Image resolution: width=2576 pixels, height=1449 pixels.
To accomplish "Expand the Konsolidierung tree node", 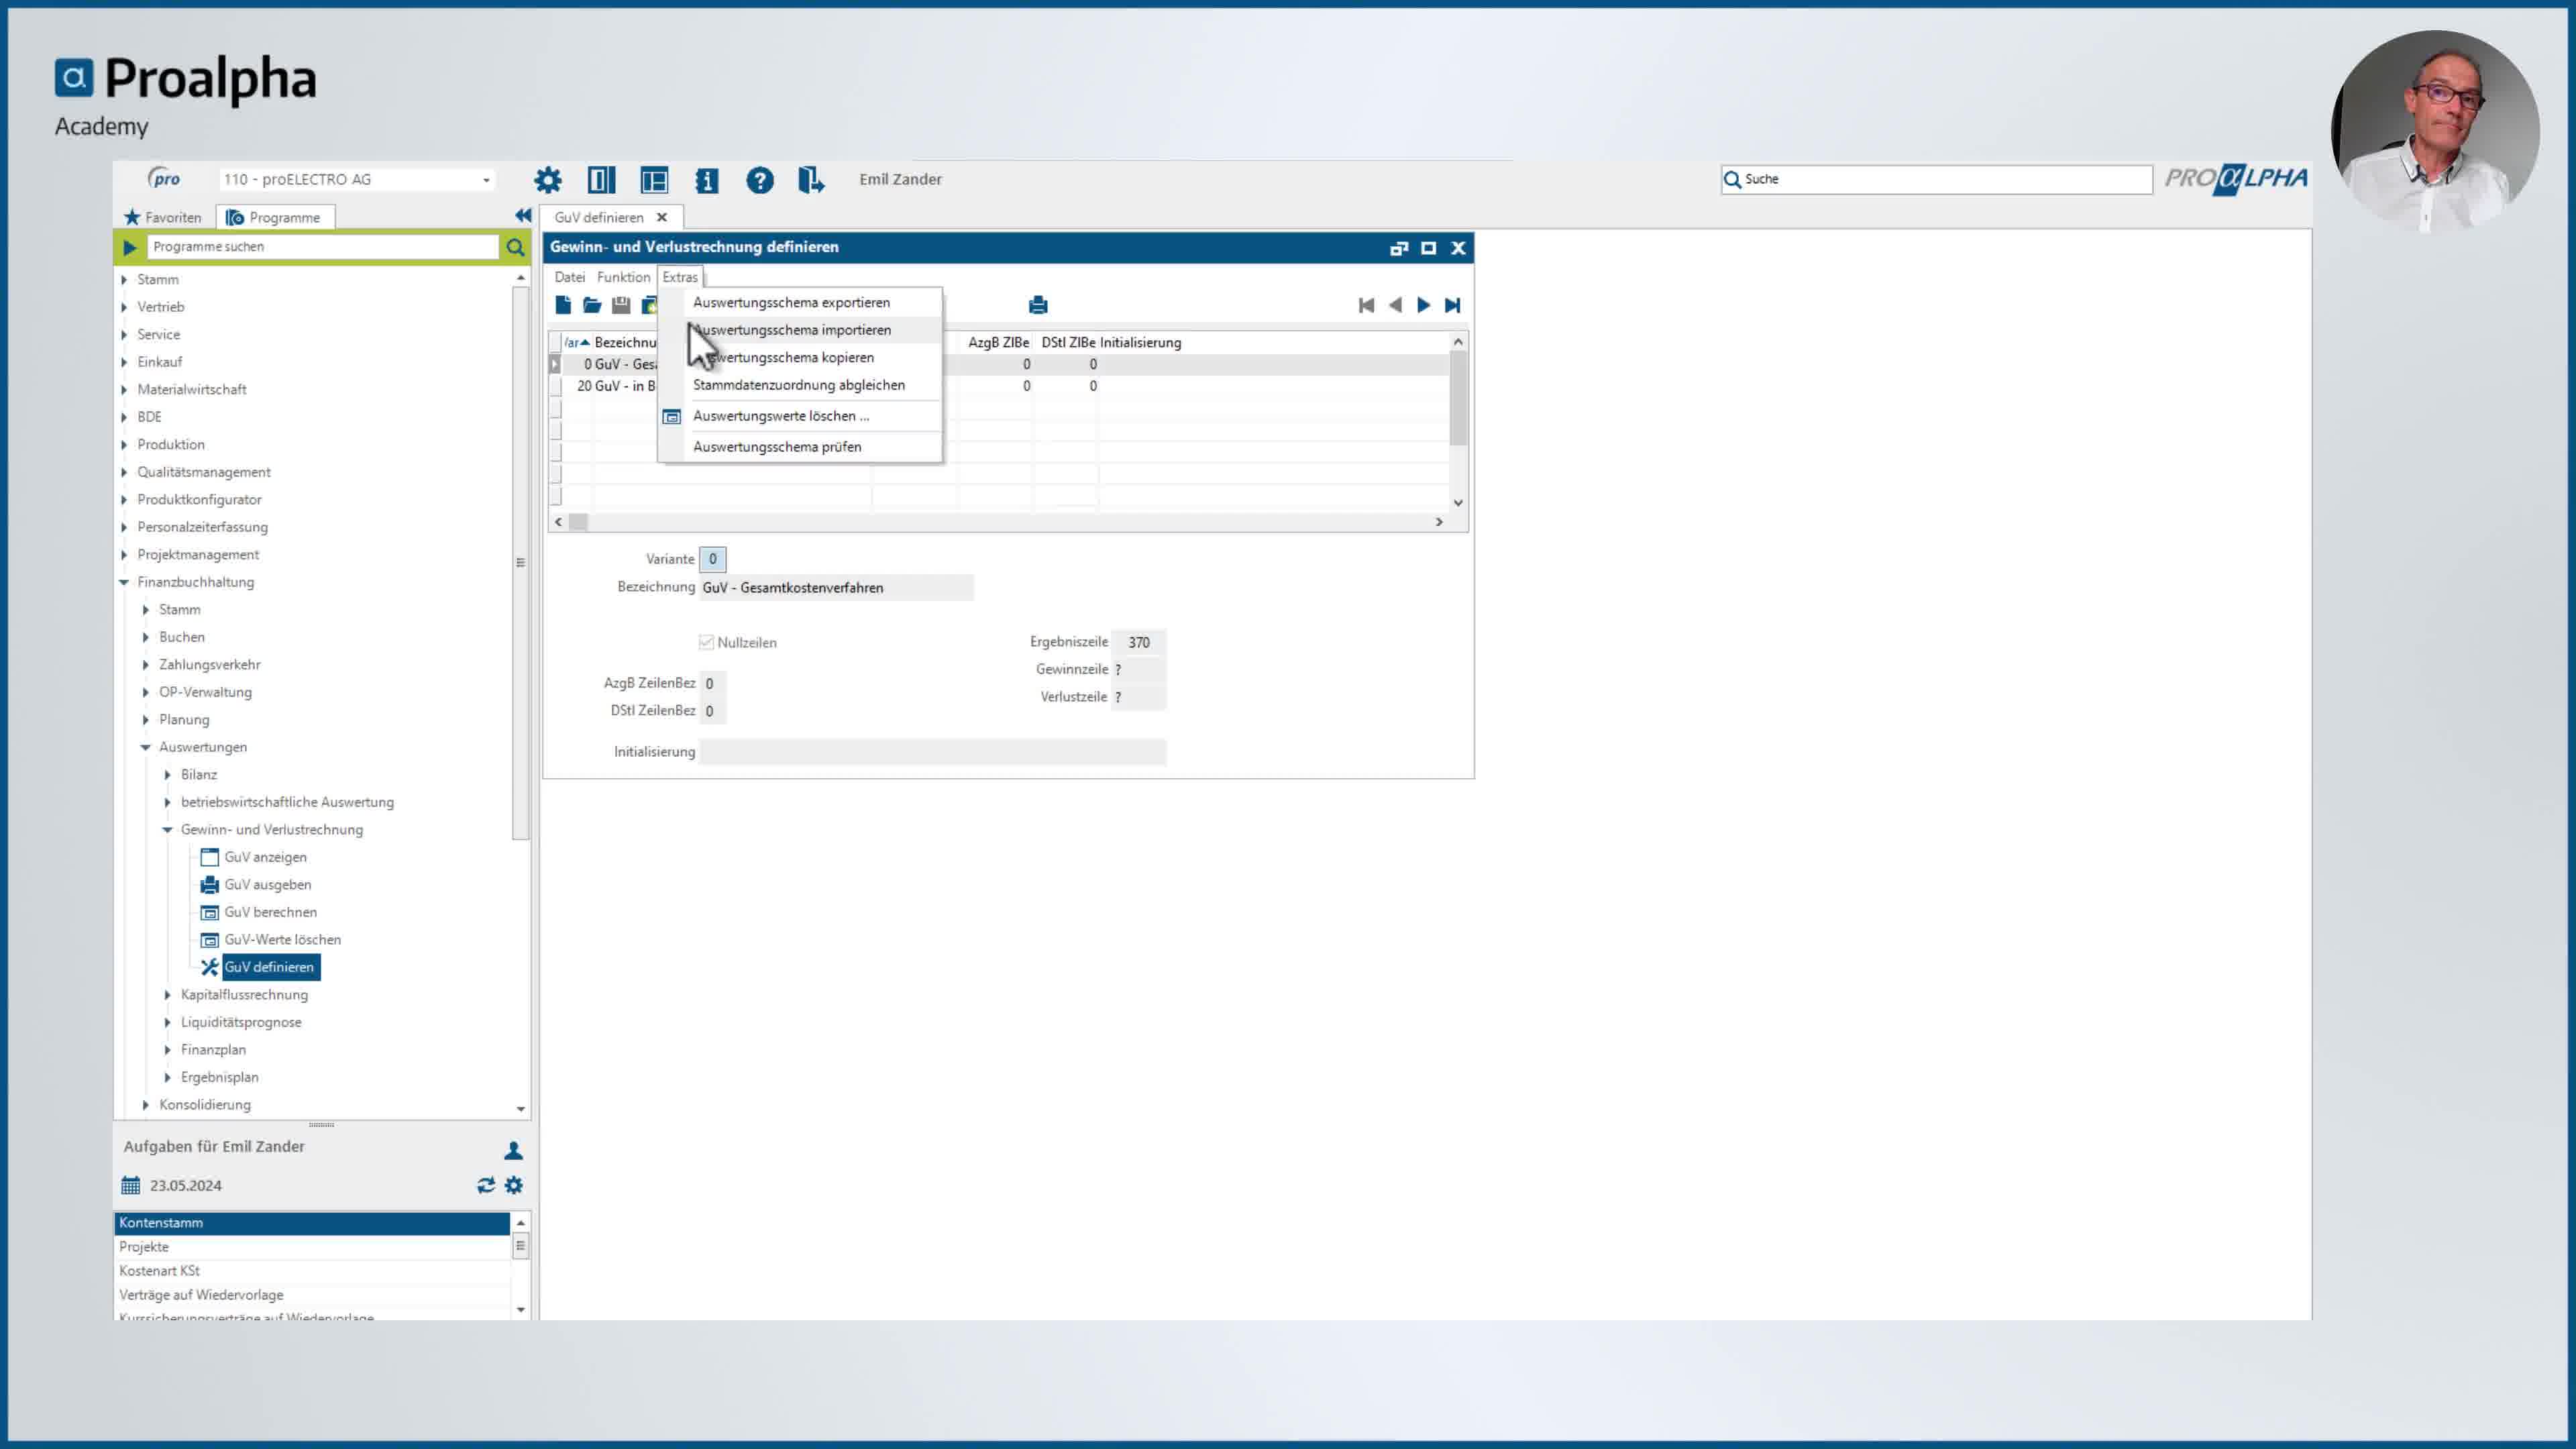I will pyautogui.click(x=146, y=1105).
